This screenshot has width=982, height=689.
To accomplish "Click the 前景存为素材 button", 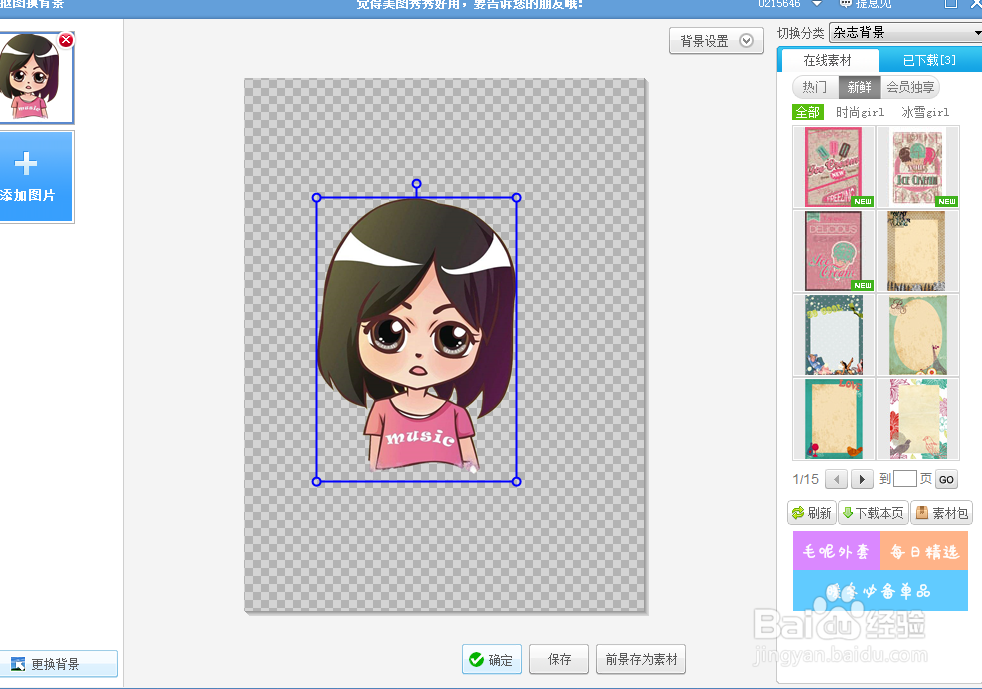I will [641, 659].
